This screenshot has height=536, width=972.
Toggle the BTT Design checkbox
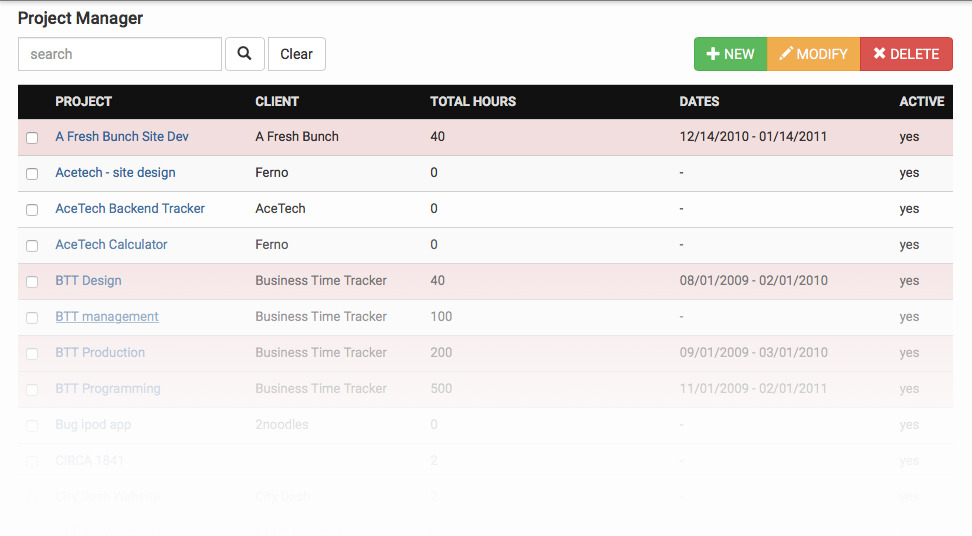[x=32, y=282]
